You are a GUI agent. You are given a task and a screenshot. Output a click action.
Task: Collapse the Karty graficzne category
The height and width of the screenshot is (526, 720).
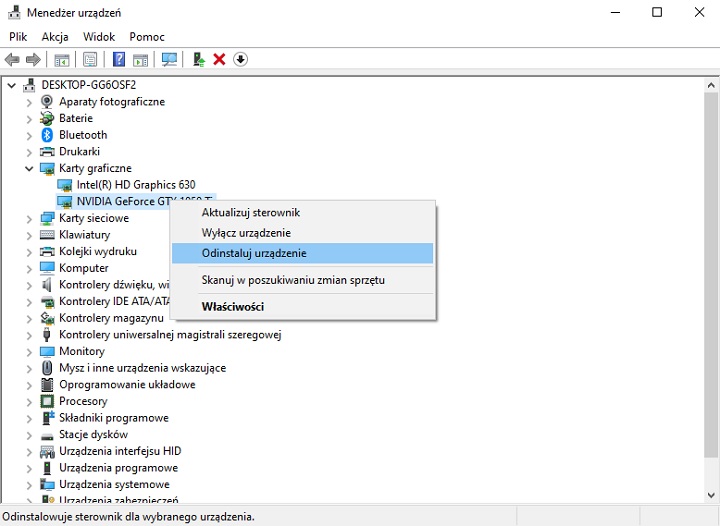pyautogui.click(x=29, y=169)
